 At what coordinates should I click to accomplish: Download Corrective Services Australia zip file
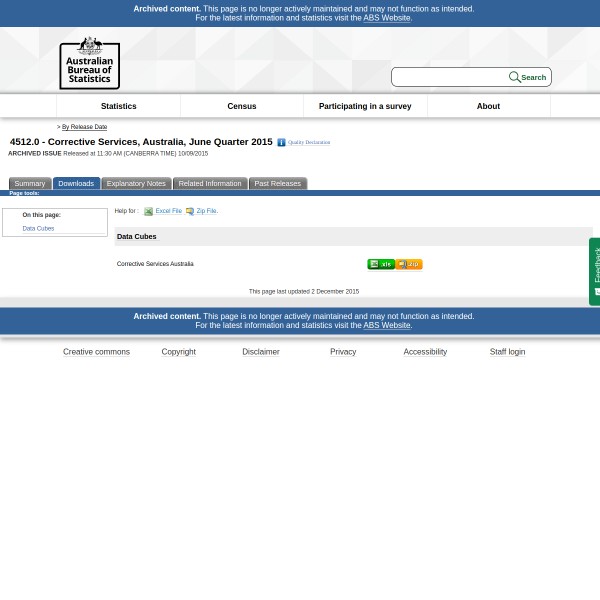pyautogui.click(x=409, y=264)
